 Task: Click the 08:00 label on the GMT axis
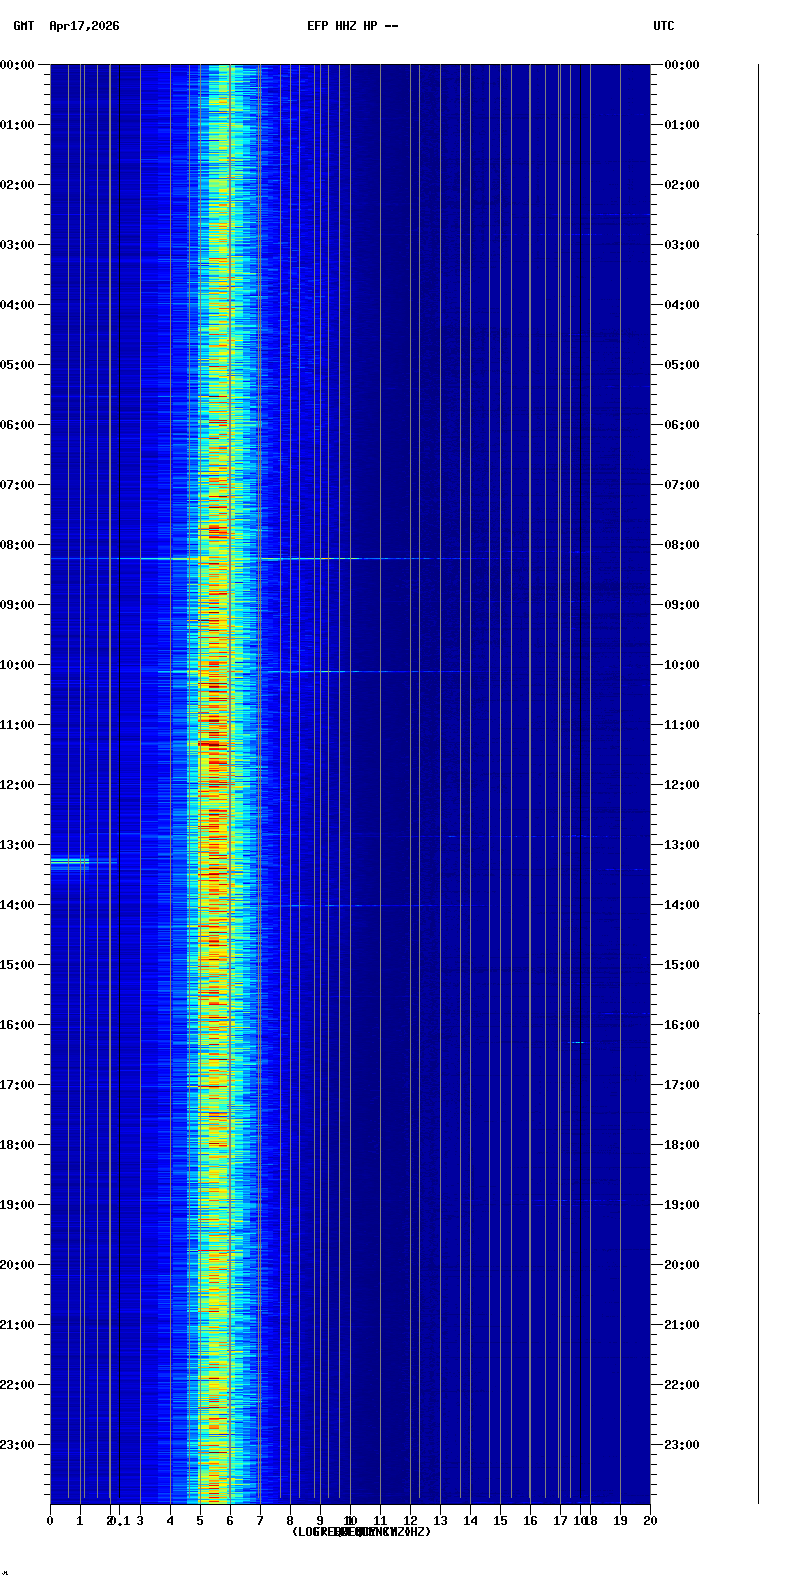17,545
